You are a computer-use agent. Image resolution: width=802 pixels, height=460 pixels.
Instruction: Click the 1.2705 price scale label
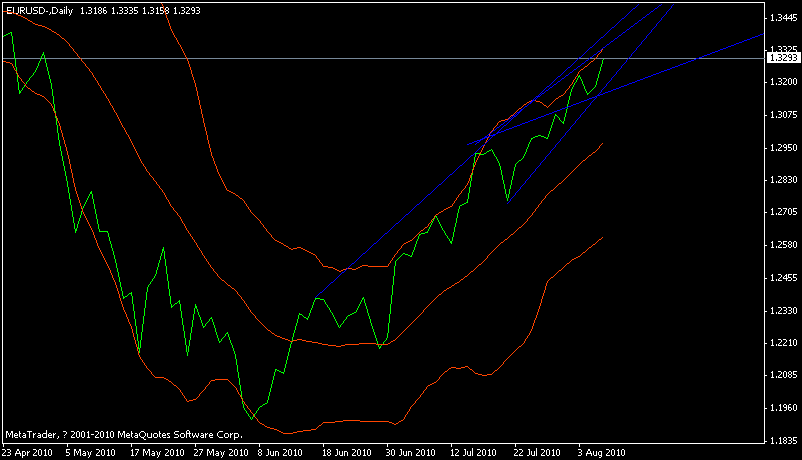[x=783, y=212]
